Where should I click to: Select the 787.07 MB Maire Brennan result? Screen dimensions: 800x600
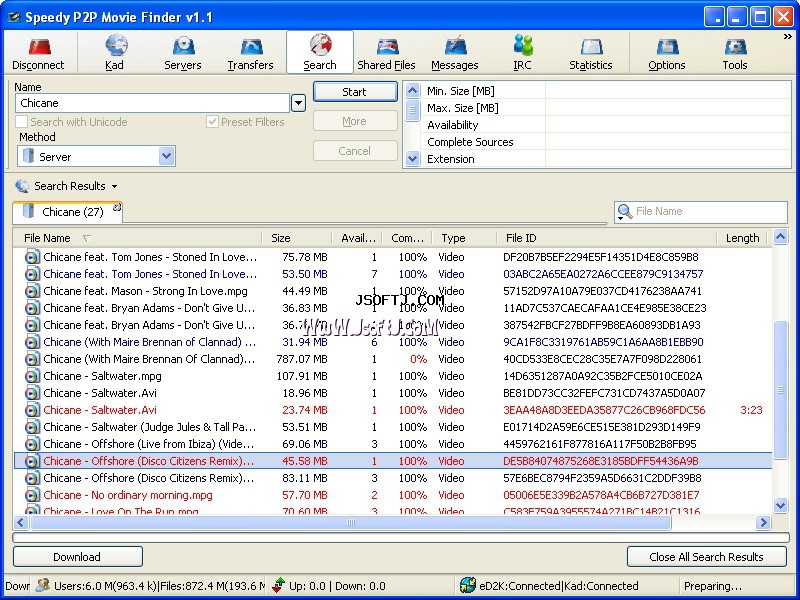(393, 359)
